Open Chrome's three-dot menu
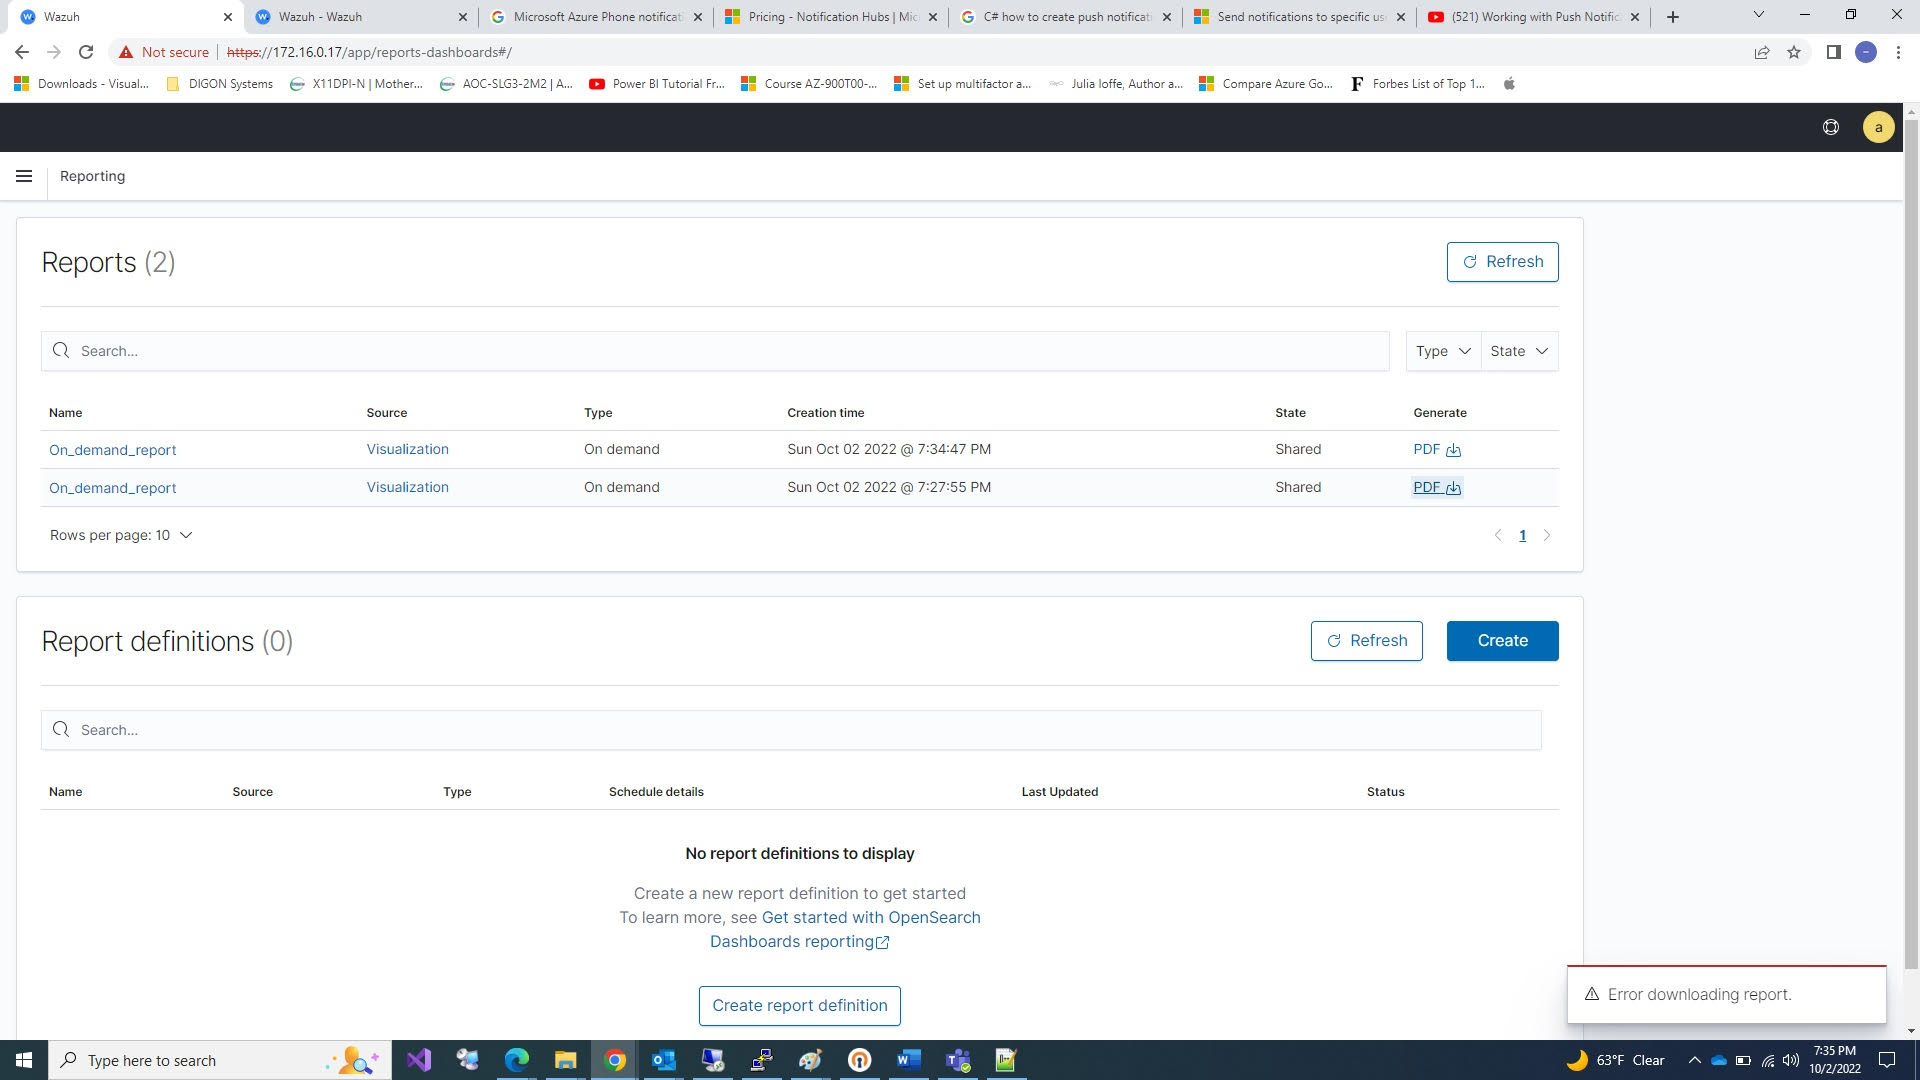Viewport: 1920px width, 1080px height. (1899, 52)
